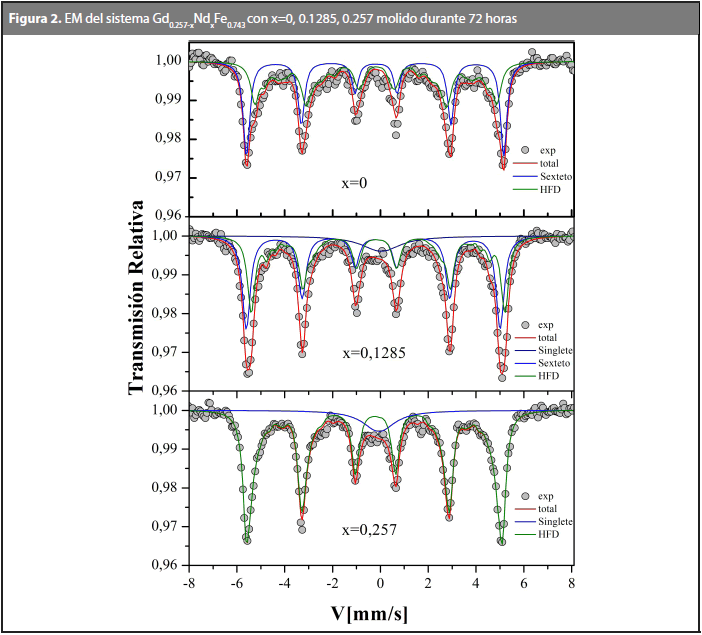Click the -8 tick on the x-axis
This screenshot has width=702, height=635.
pyautogui.click(x=187, y=582)
